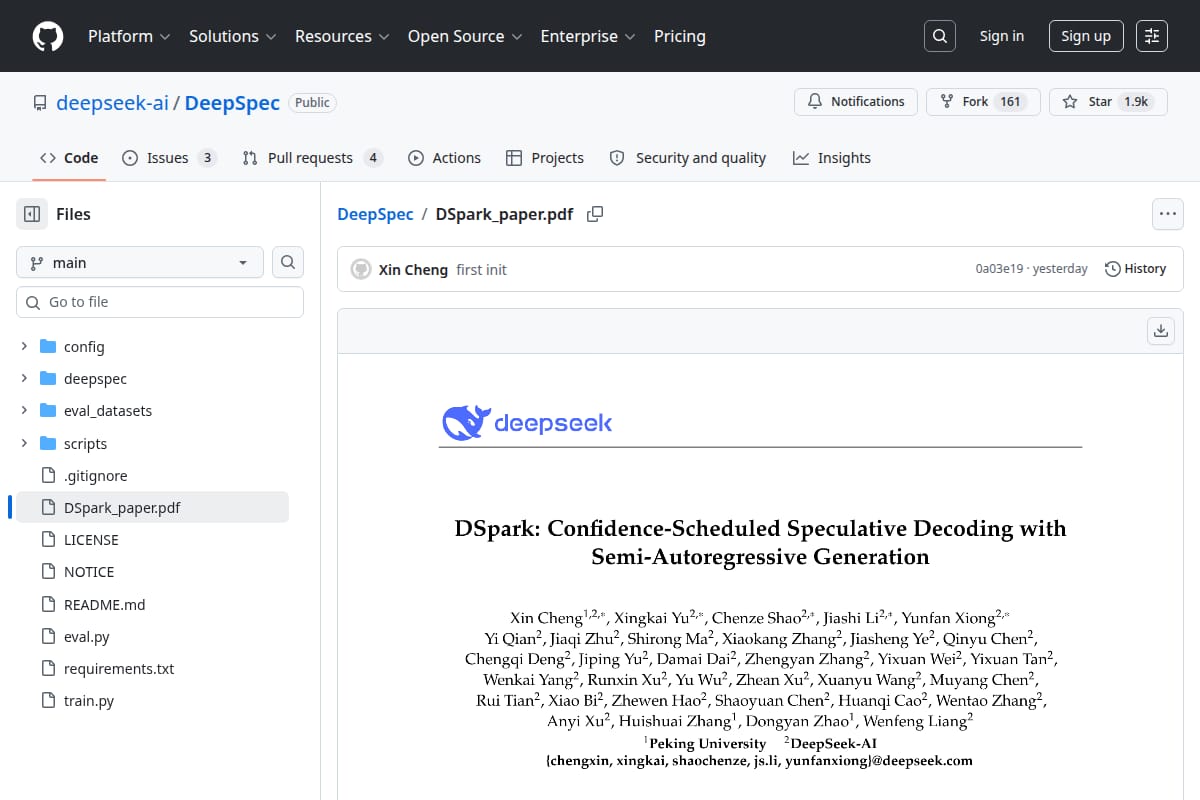View the file History
This screenshot has width=1200, height=800.
[1135, 269]
